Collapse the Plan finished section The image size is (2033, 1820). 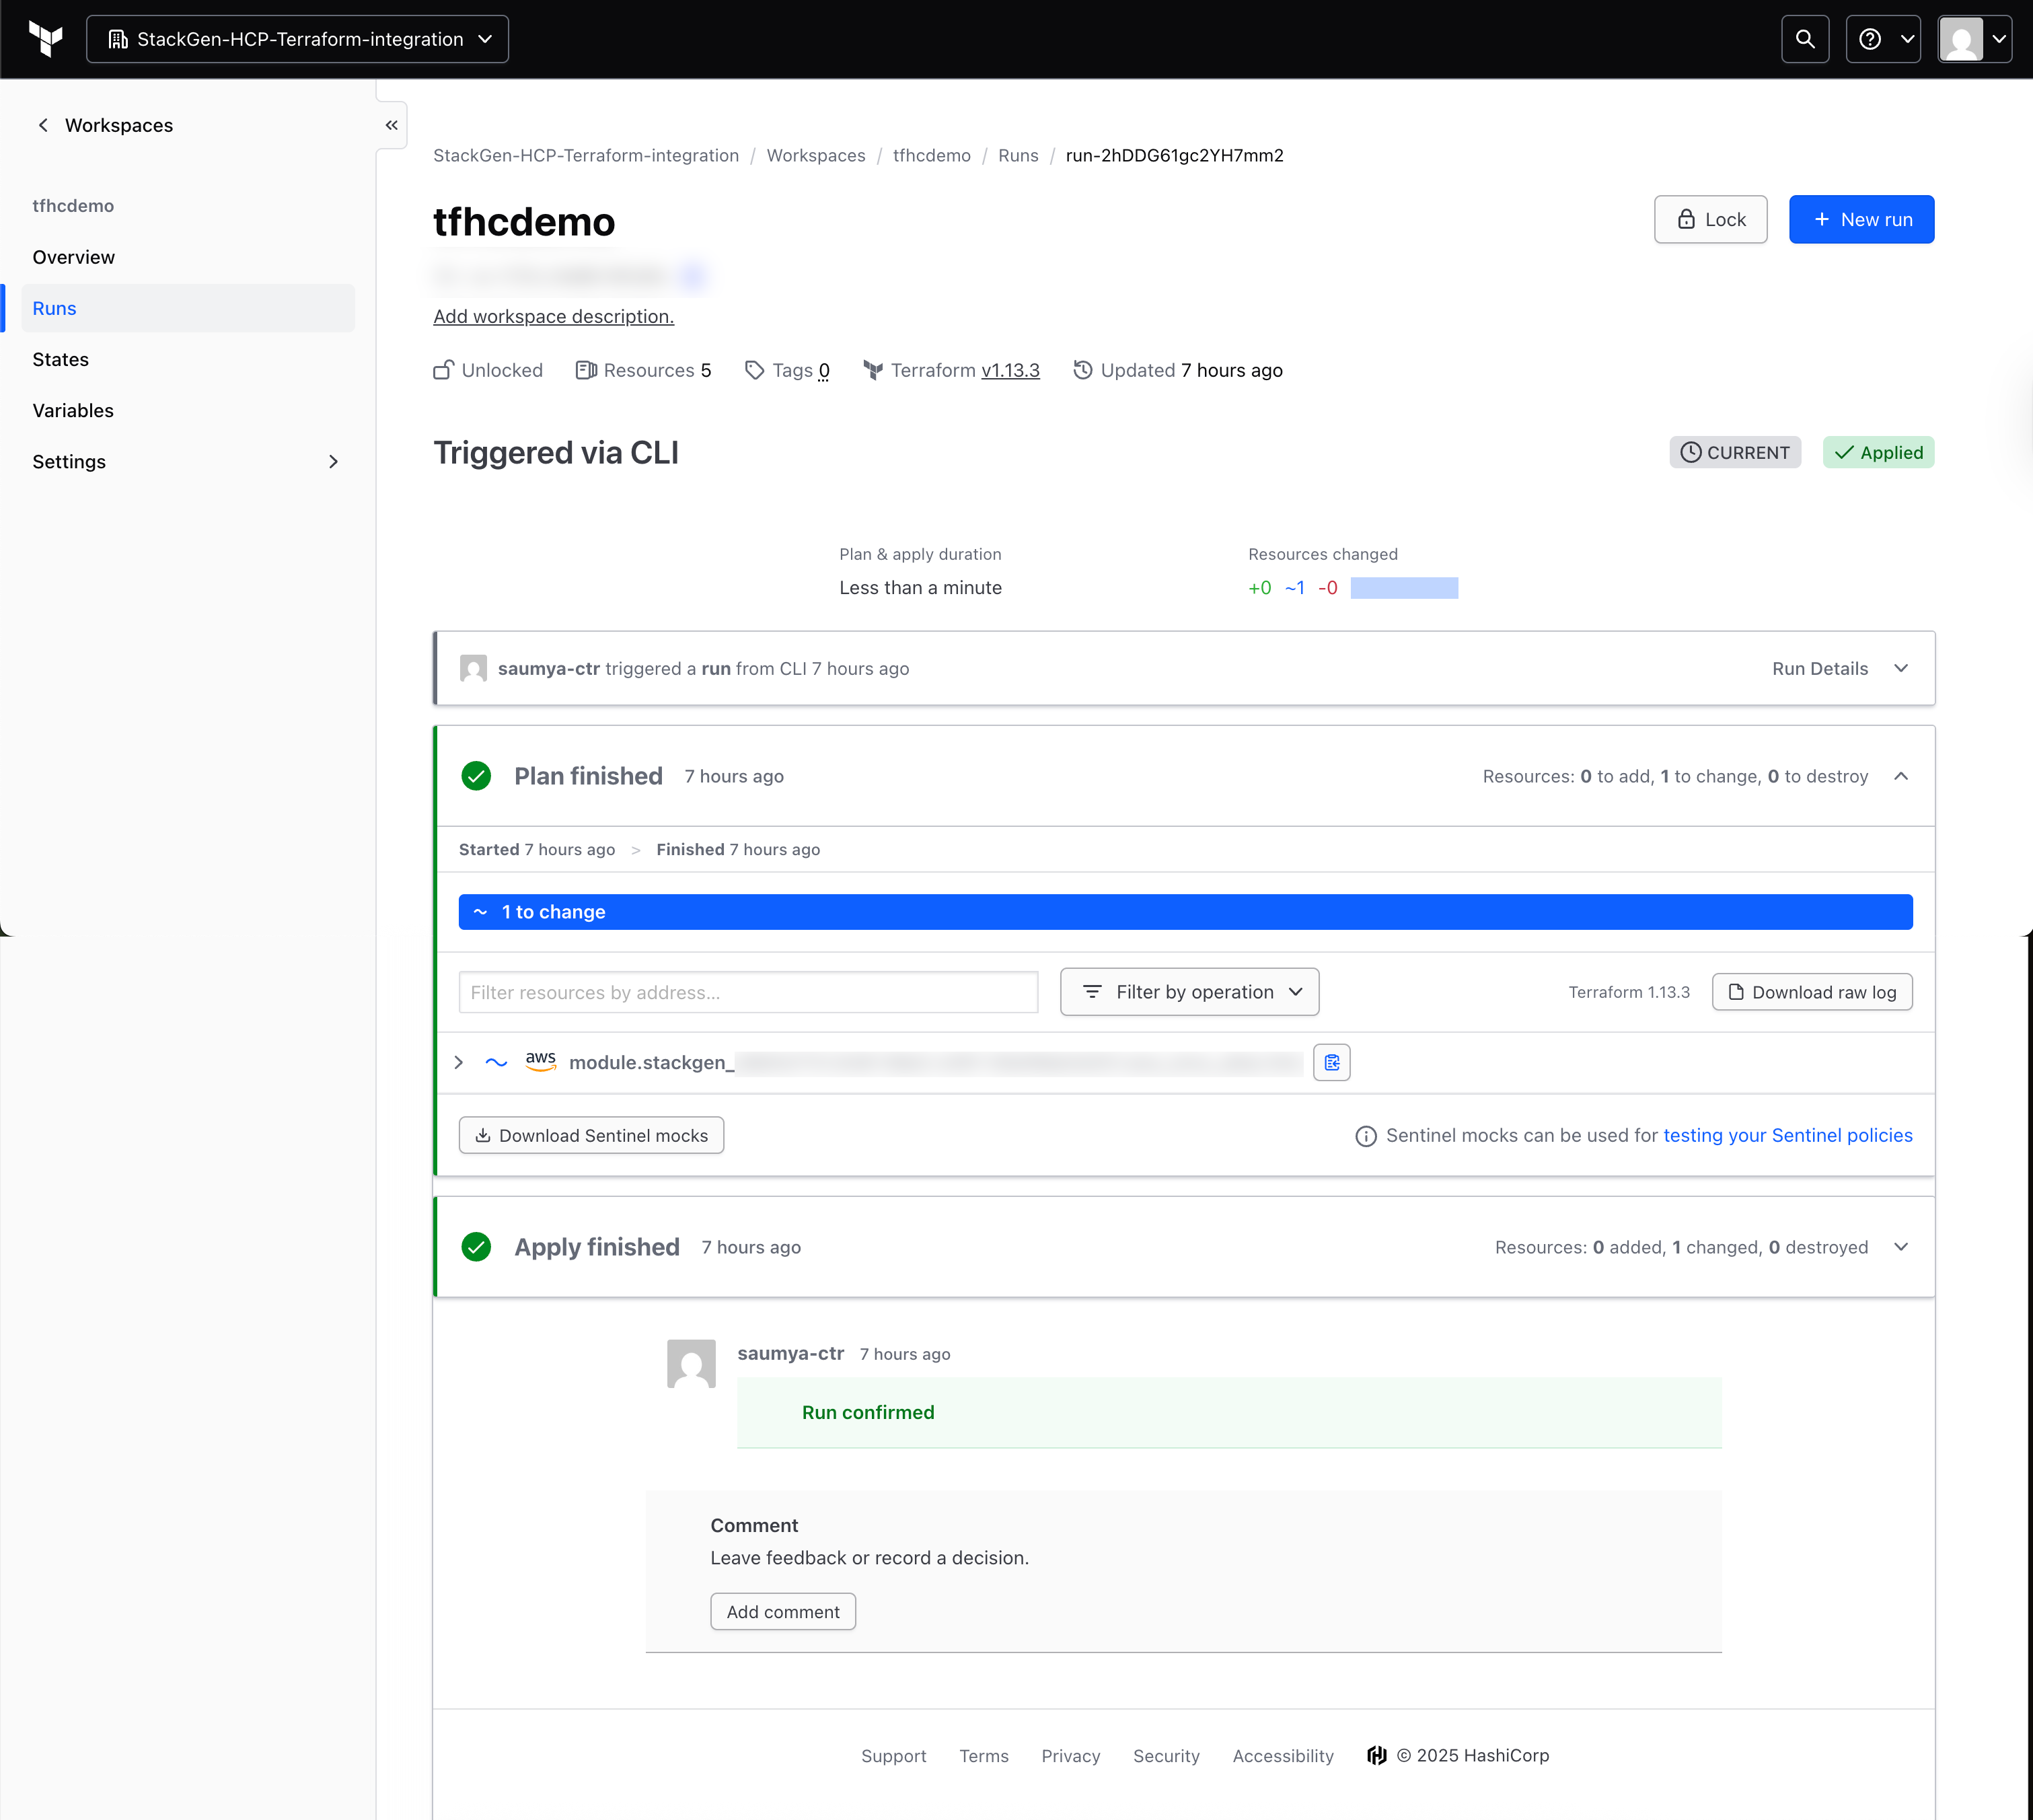pos(1900,776)
